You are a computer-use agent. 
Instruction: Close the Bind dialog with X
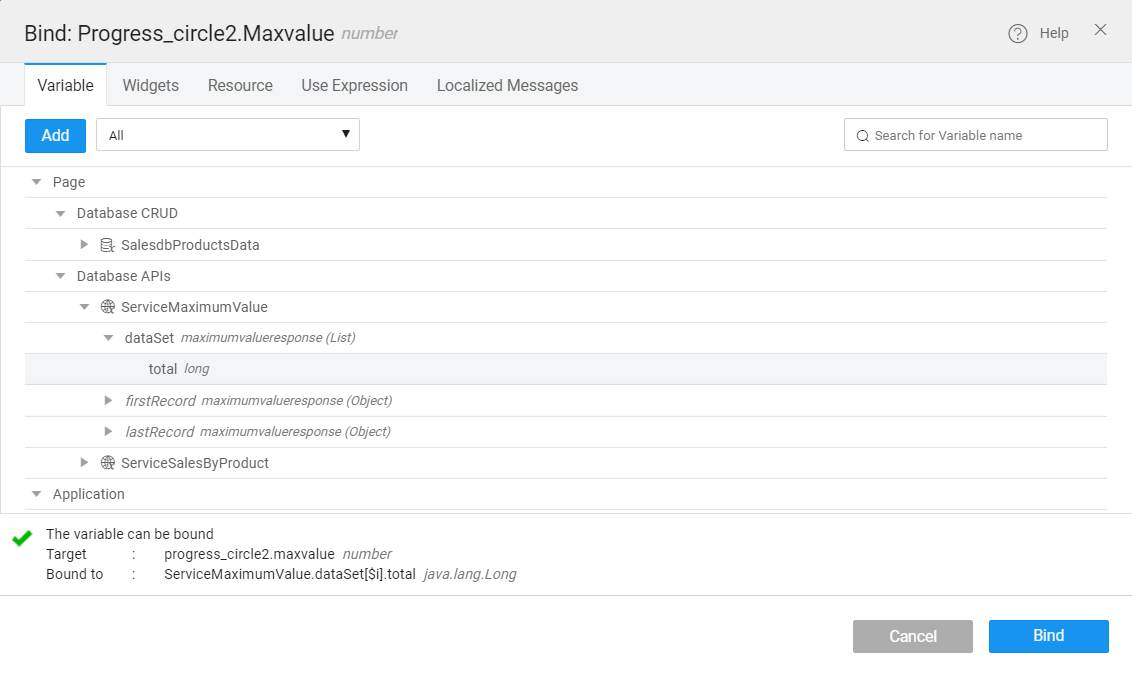[1100, 30]
